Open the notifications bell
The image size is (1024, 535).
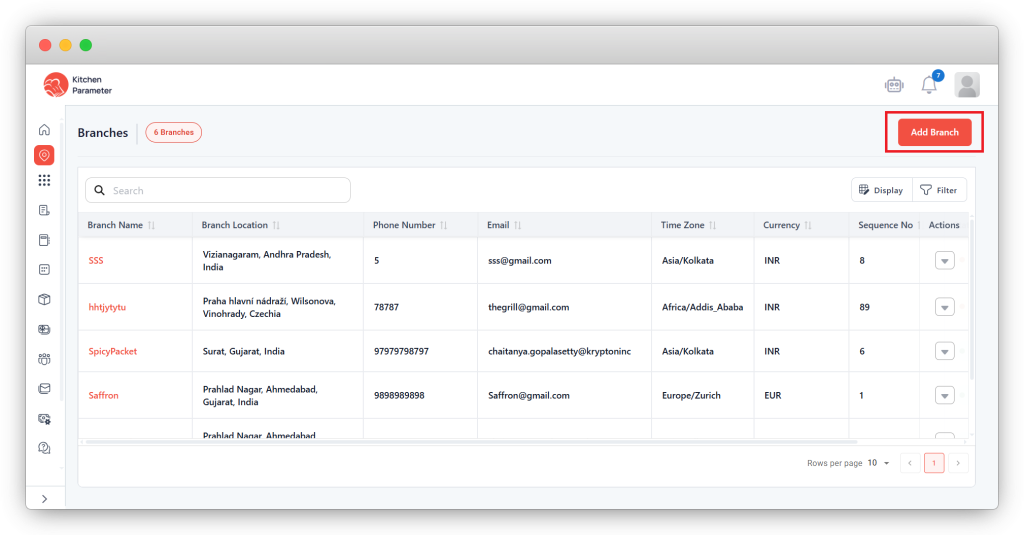929,85
